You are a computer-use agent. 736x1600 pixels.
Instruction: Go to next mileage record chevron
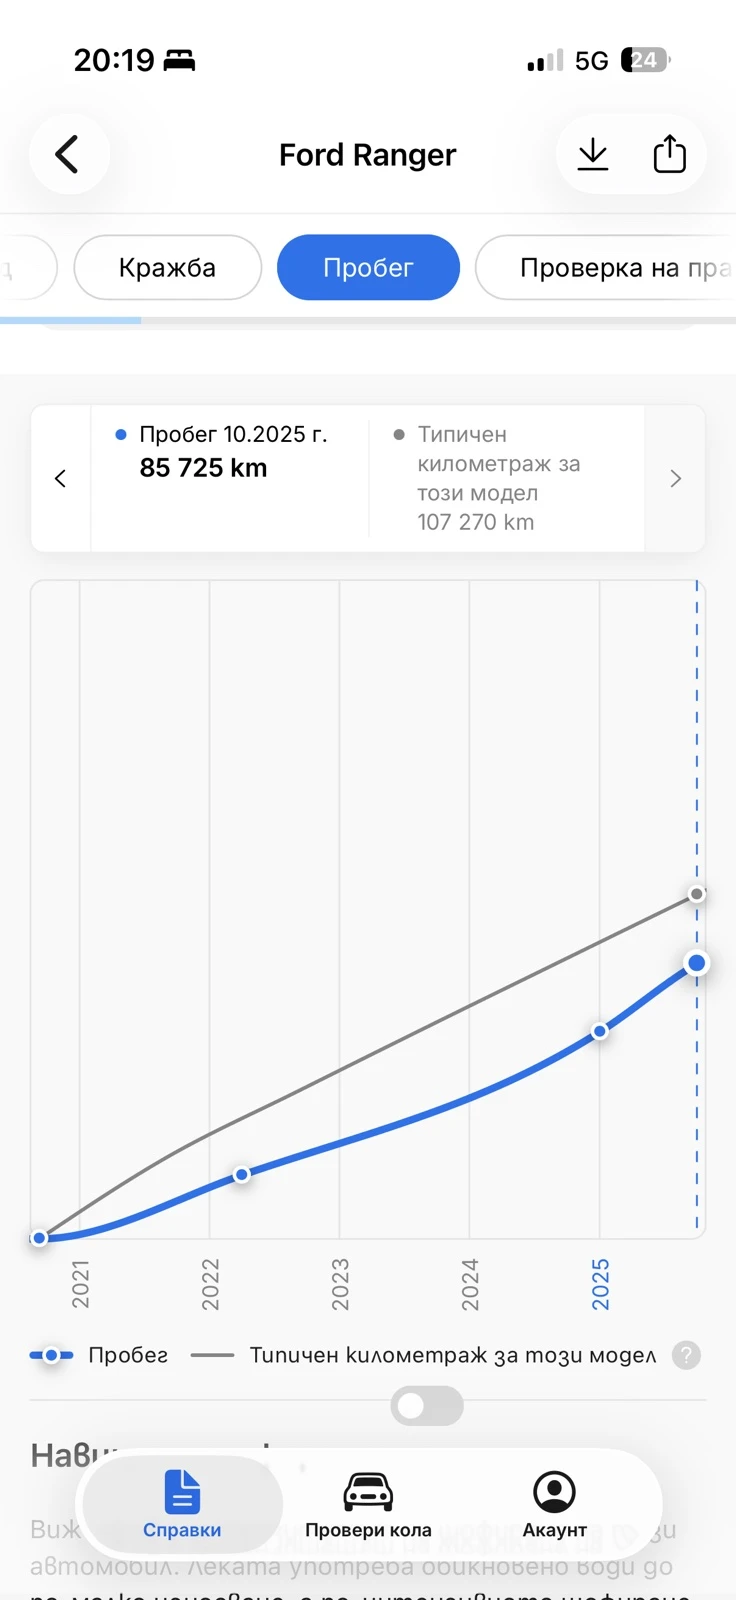(676, 478)
